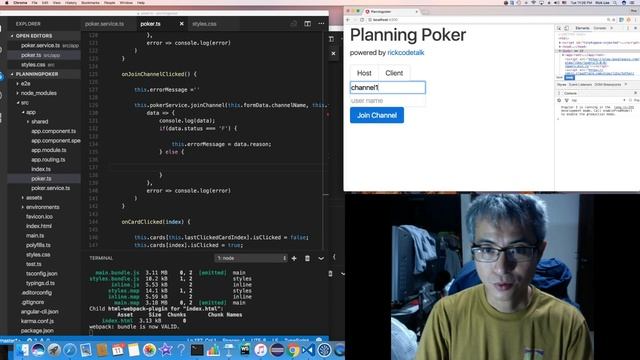The height and width of the screenshot is (360, 640).
Task: Open main.ts in explorer tree
Action: pos(35,236)
